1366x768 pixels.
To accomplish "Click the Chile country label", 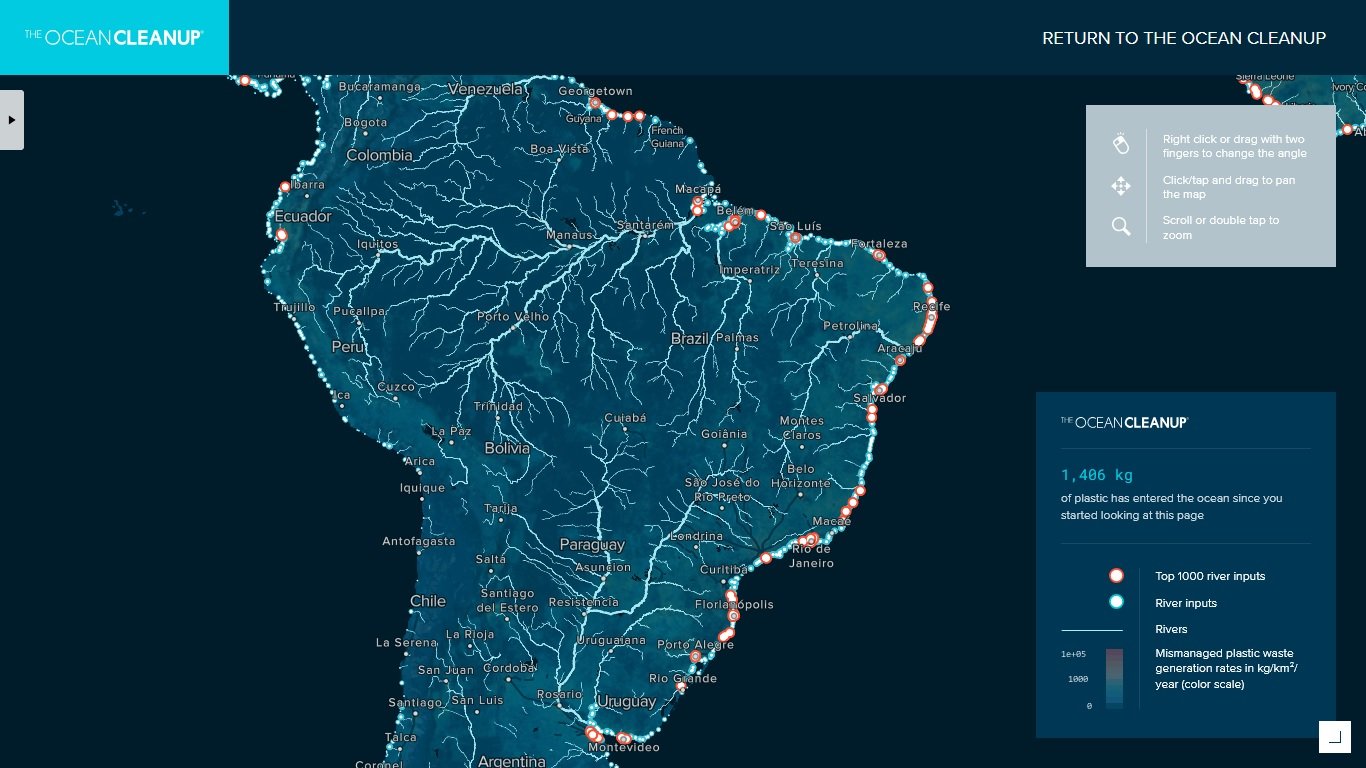I will [428, 601].
